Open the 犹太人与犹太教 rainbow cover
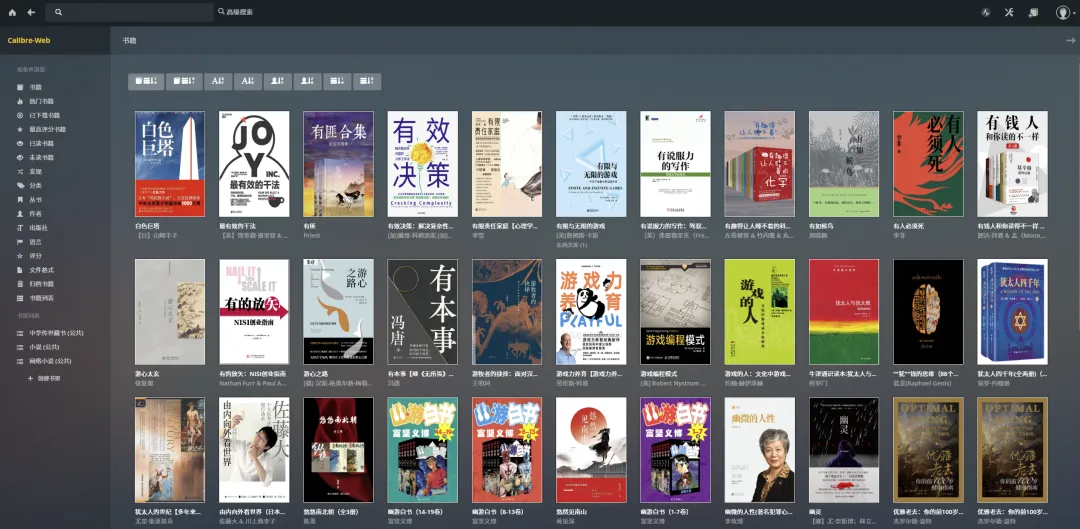This screenshot has width=1080, height=529. point(844,312)
